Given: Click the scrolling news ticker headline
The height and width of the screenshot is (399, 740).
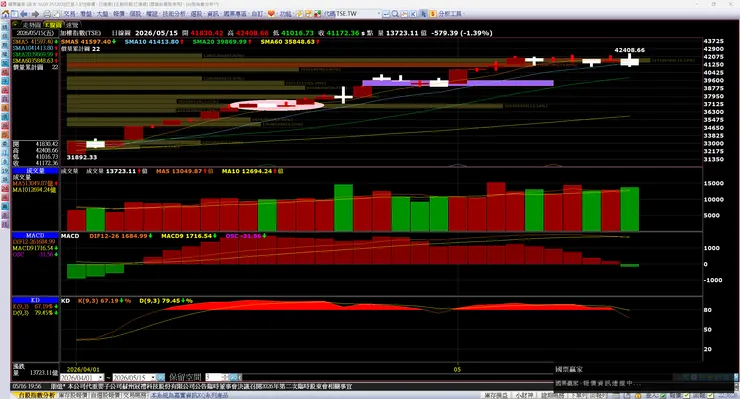Looking at the screenshot, I should pos(201,386).
